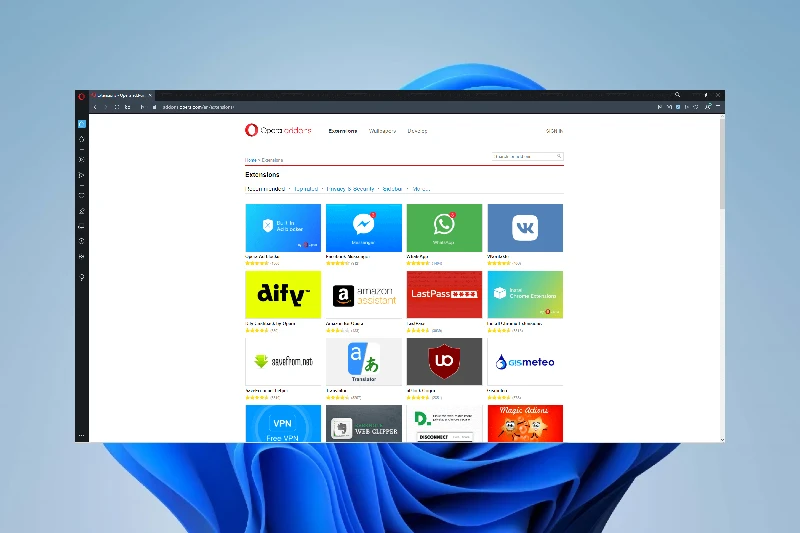Open sidebar three-dot setup menu
The image size is (800, 533).
click(82, 436)
